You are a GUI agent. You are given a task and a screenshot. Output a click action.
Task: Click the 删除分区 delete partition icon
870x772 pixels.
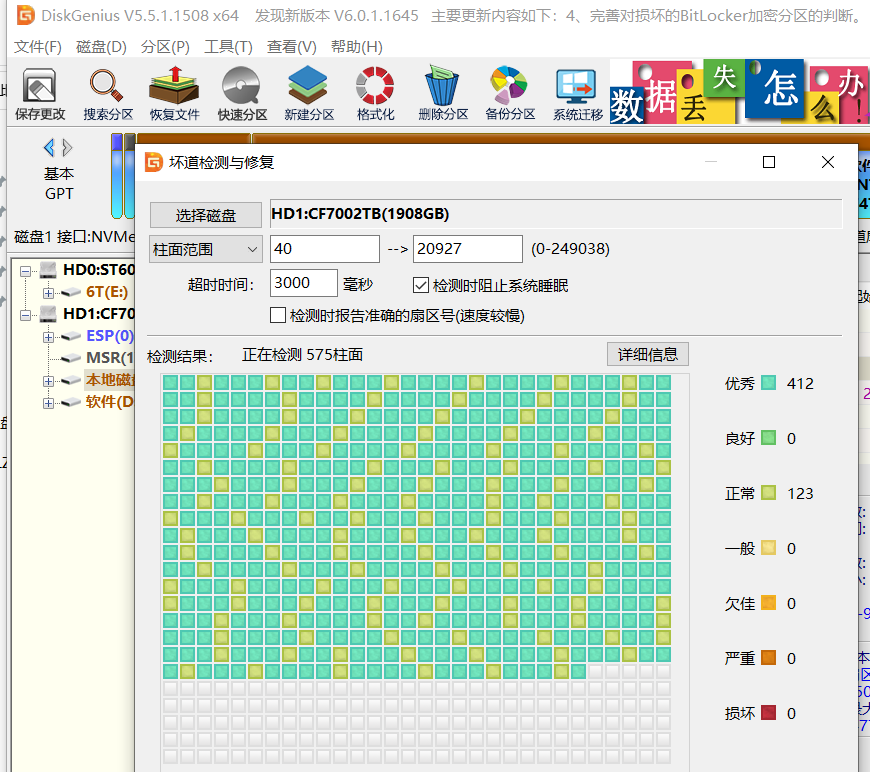pyautogui.click(x=443, y=94)
